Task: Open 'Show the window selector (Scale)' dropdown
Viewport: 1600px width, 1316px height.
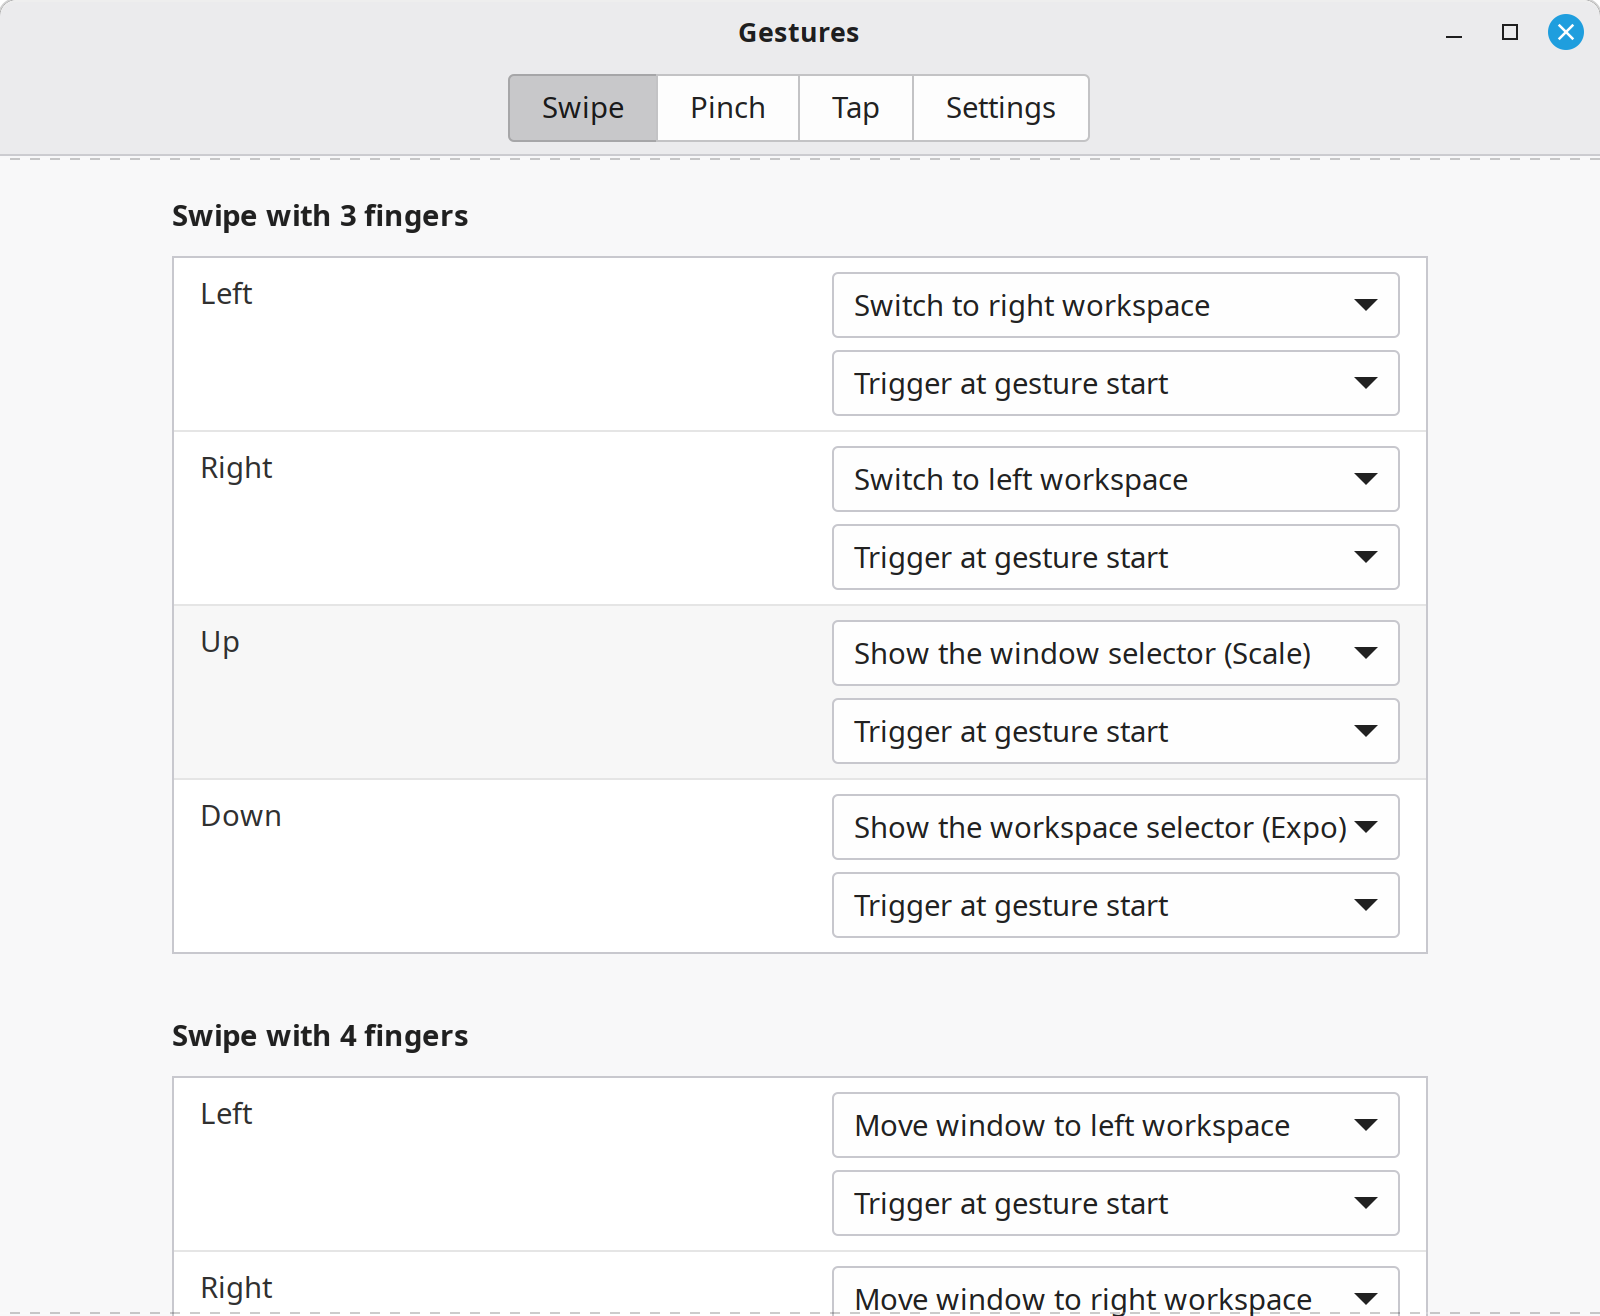Action: click(1116, 653)
